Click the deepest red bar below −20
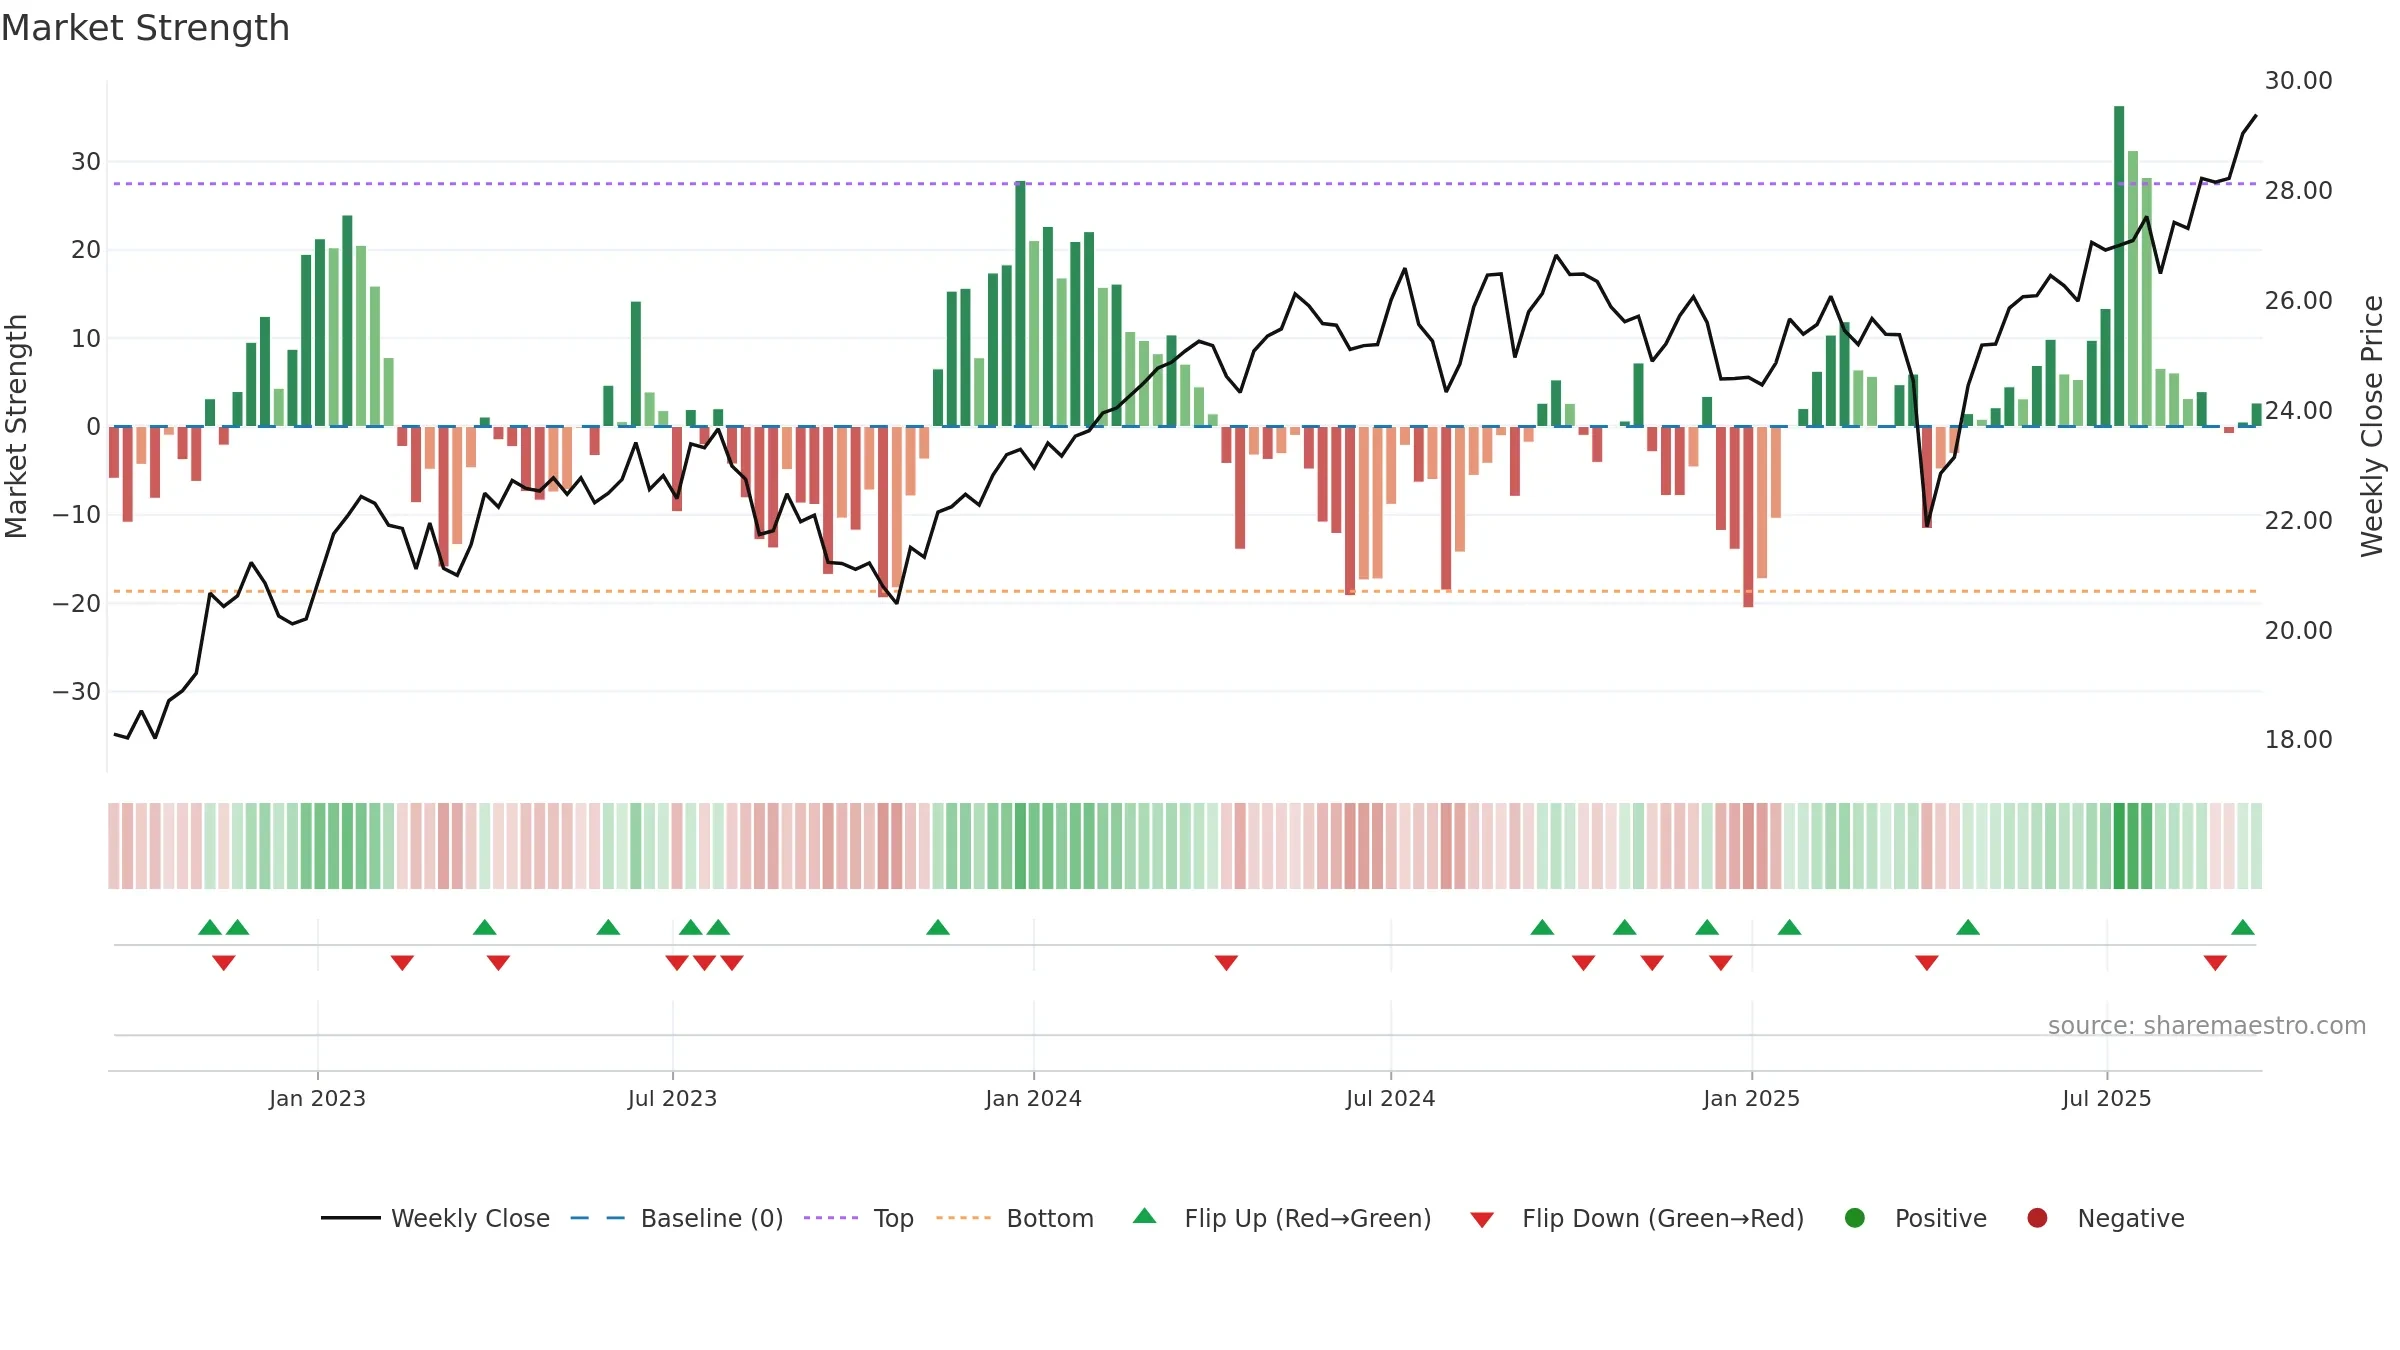Image resolution: width=2400 pixels, height=1350 pixels. tap(1748, 516)
